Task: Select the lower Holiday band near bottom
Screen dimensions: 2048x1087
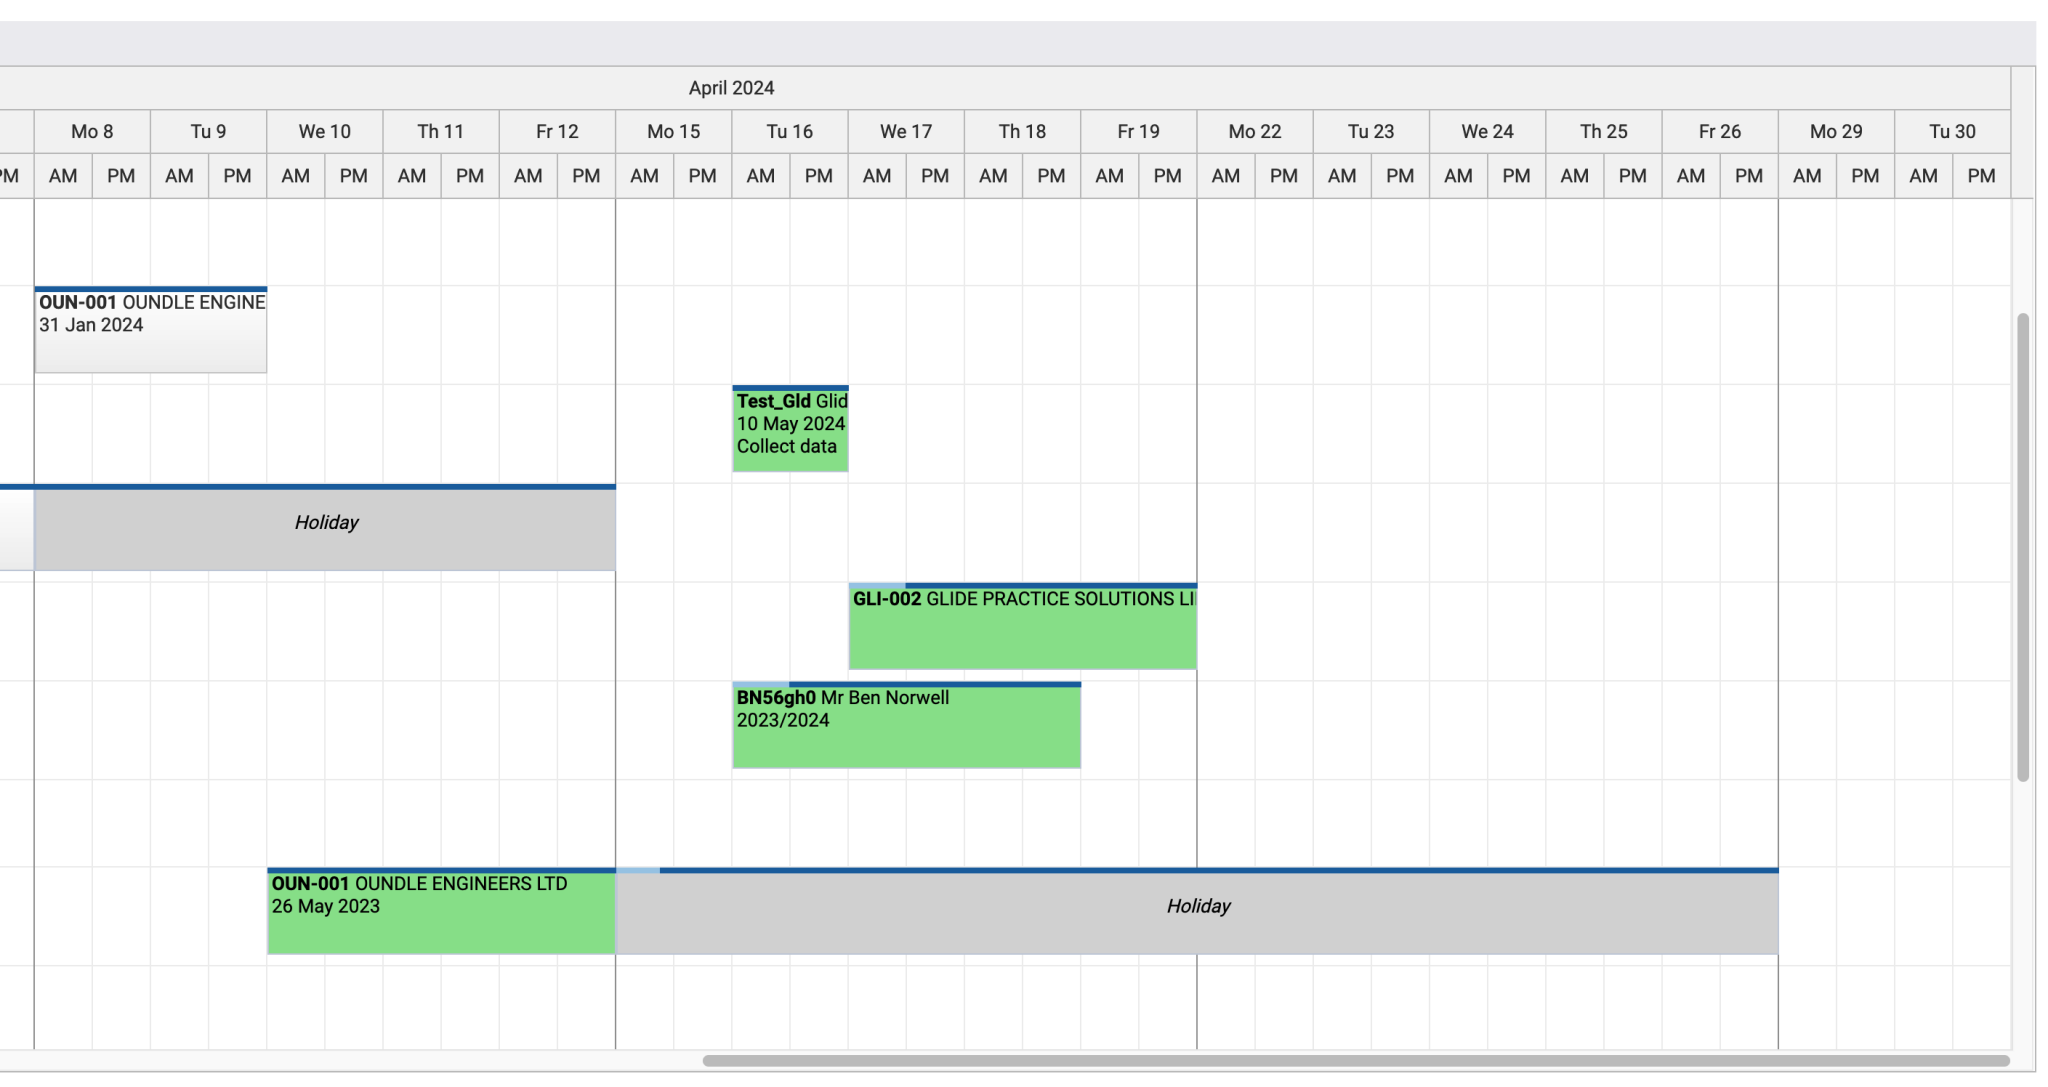Action: pos(1198,906)
